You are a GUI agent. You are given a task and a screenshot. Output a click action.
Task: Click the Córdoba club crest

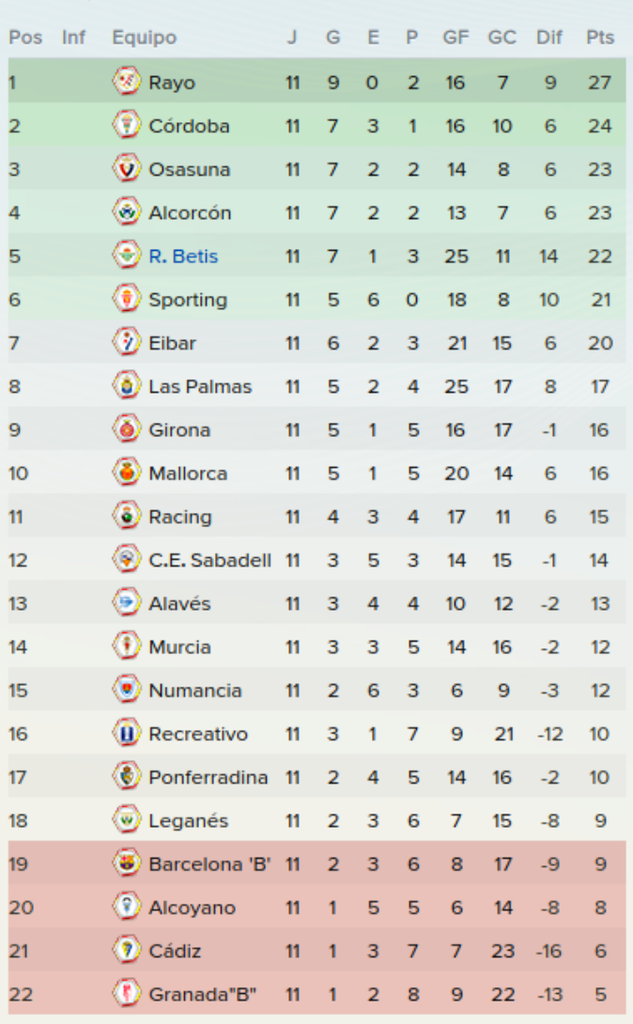(126, 125)
